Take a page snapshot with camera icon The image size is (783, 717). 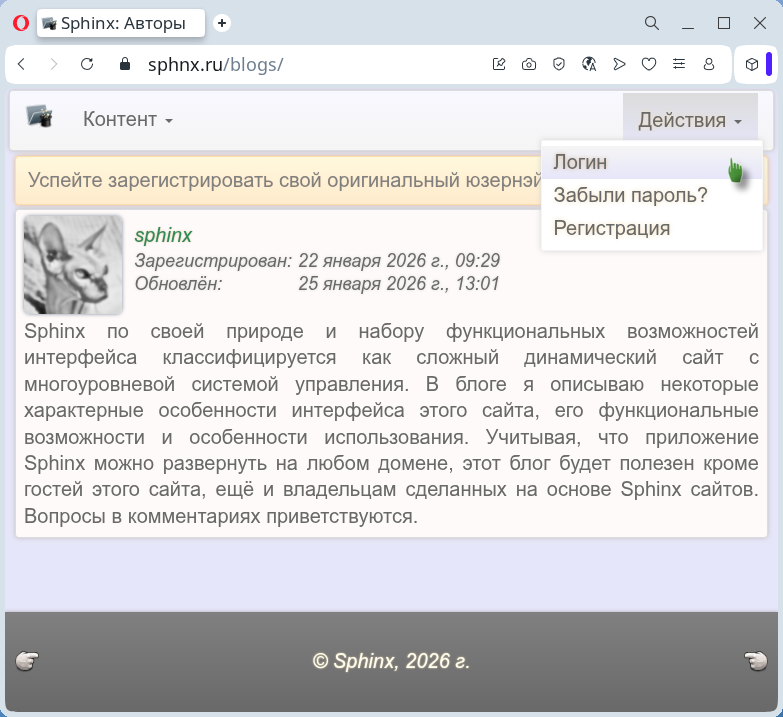529,64
